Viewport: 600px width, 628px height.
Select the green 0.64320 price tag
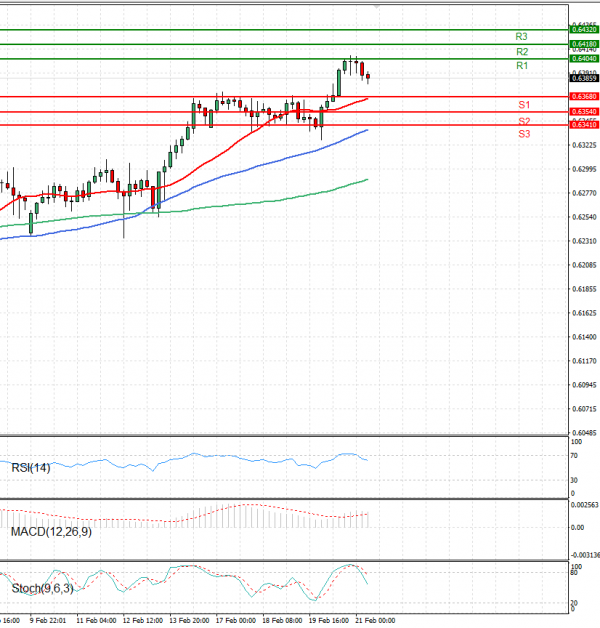tap(584, 30)
